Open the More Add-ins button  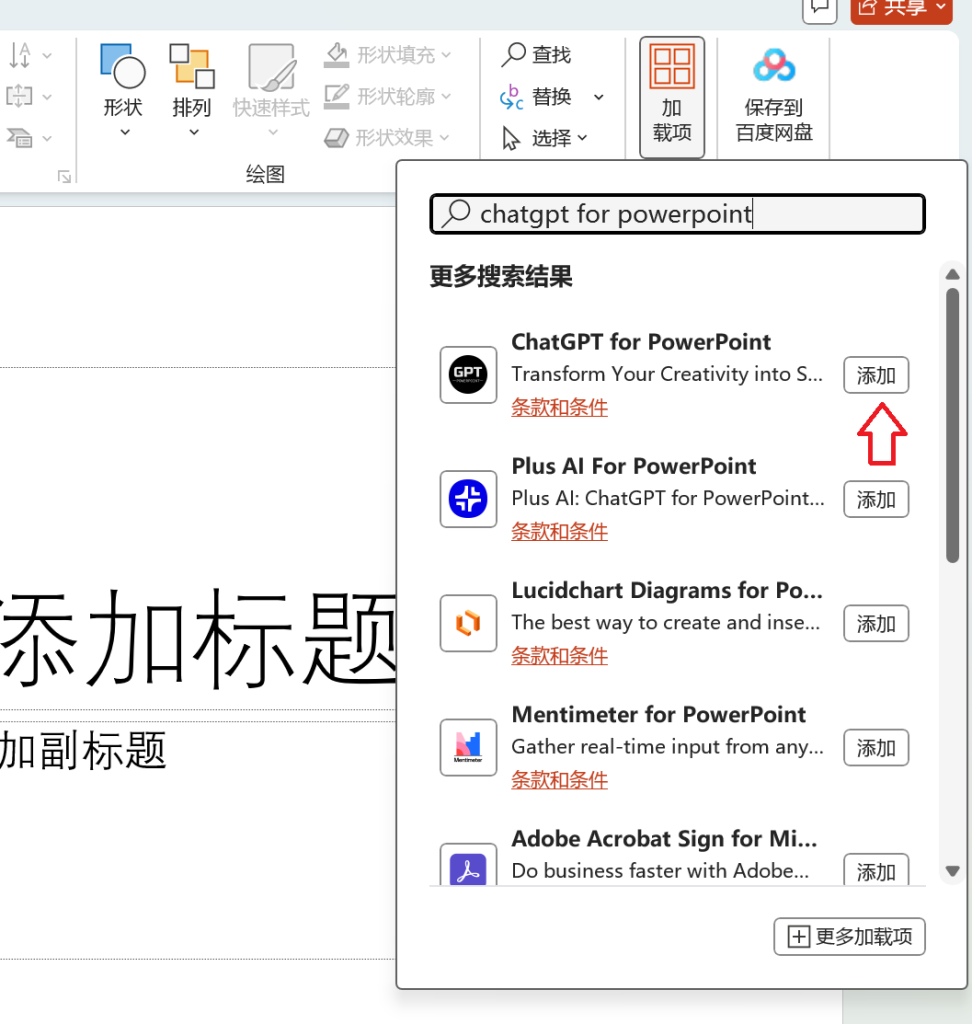pyautogui.click(x=849, y=936)
